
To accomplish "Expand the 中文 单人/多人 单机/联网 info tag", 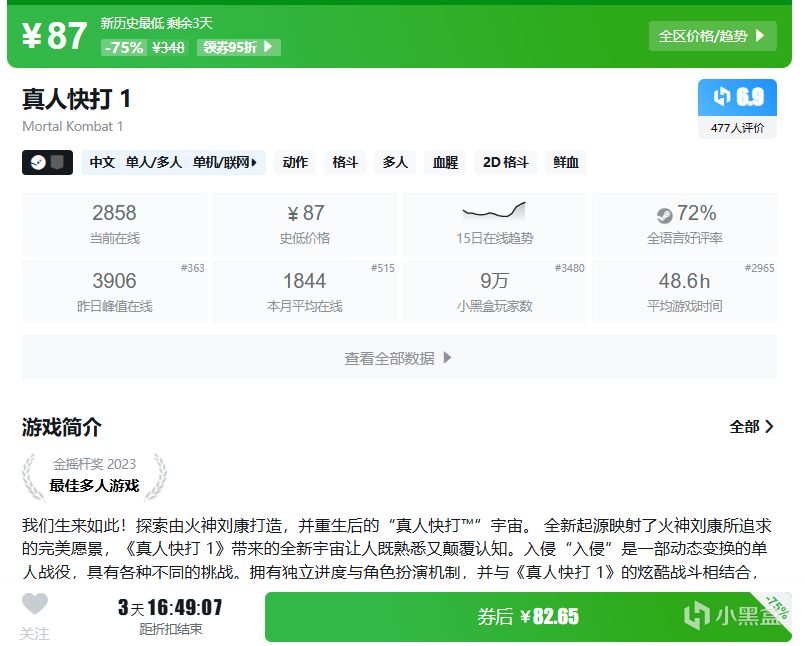I will pos(173,162).
